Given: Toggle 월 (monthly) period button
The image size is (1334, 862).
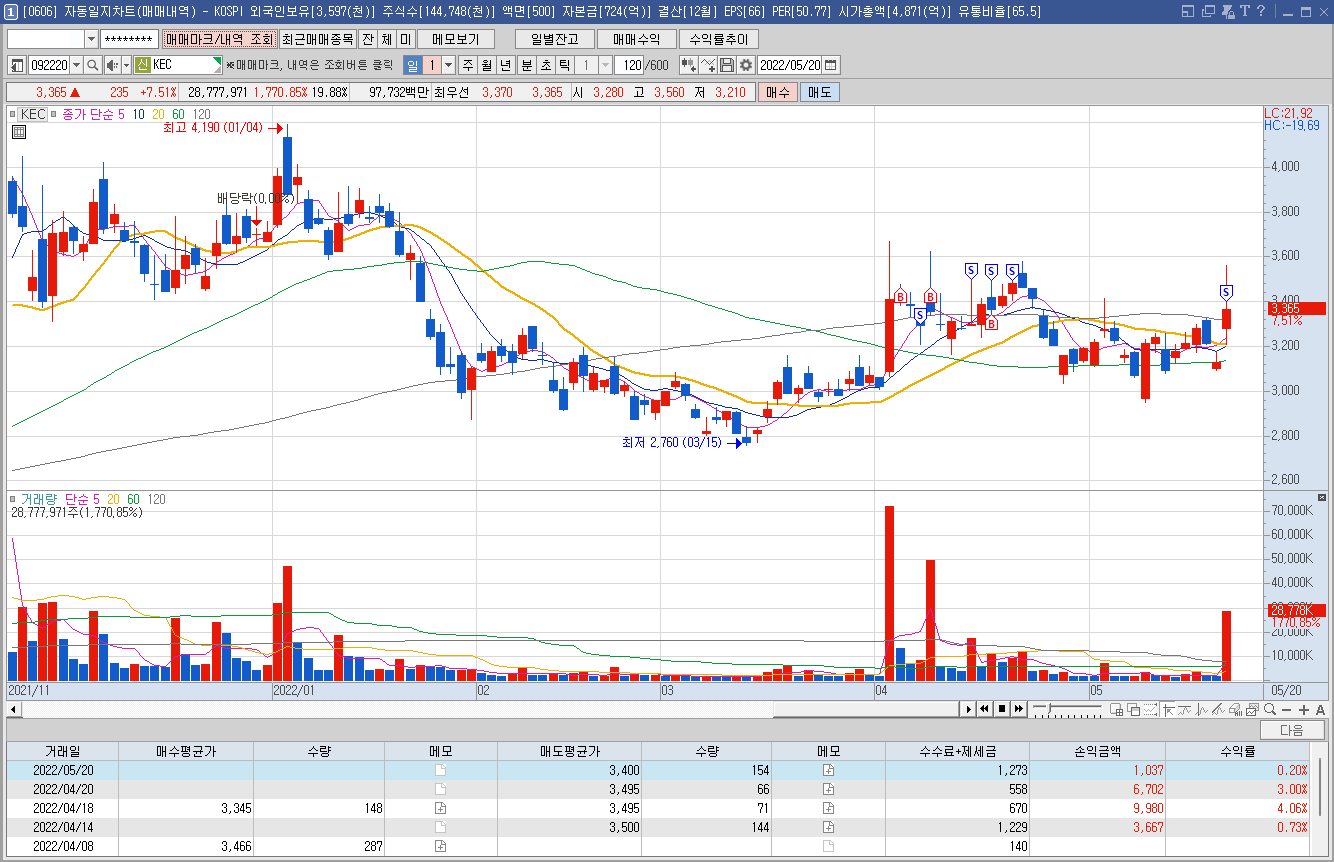Looking at the screenshot, I should (x=486, y=65).
